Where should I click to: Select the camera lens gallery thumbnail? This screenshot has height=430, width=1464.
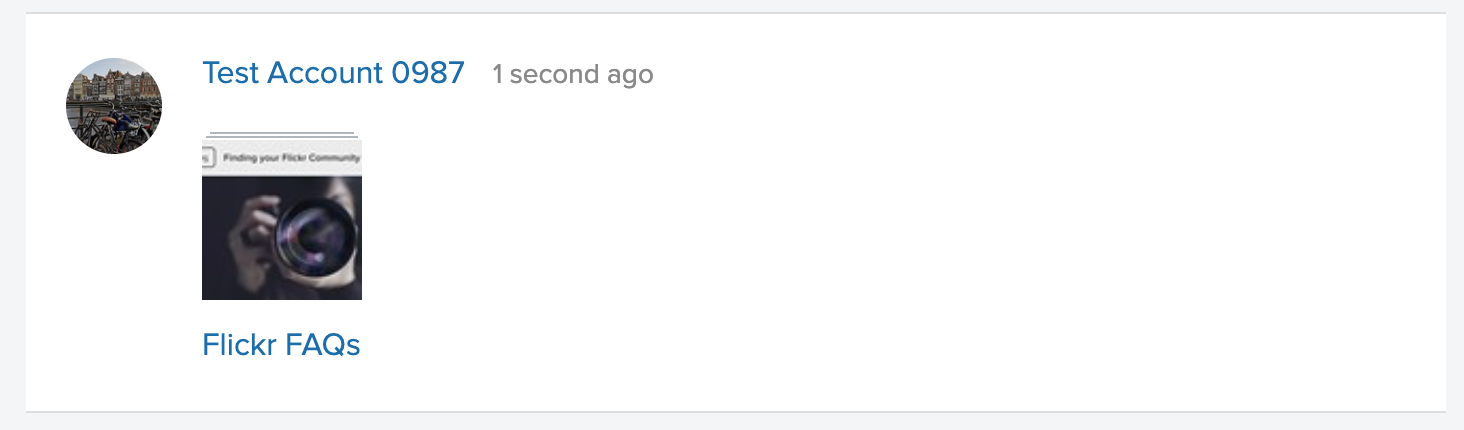(x=282, y=220)
